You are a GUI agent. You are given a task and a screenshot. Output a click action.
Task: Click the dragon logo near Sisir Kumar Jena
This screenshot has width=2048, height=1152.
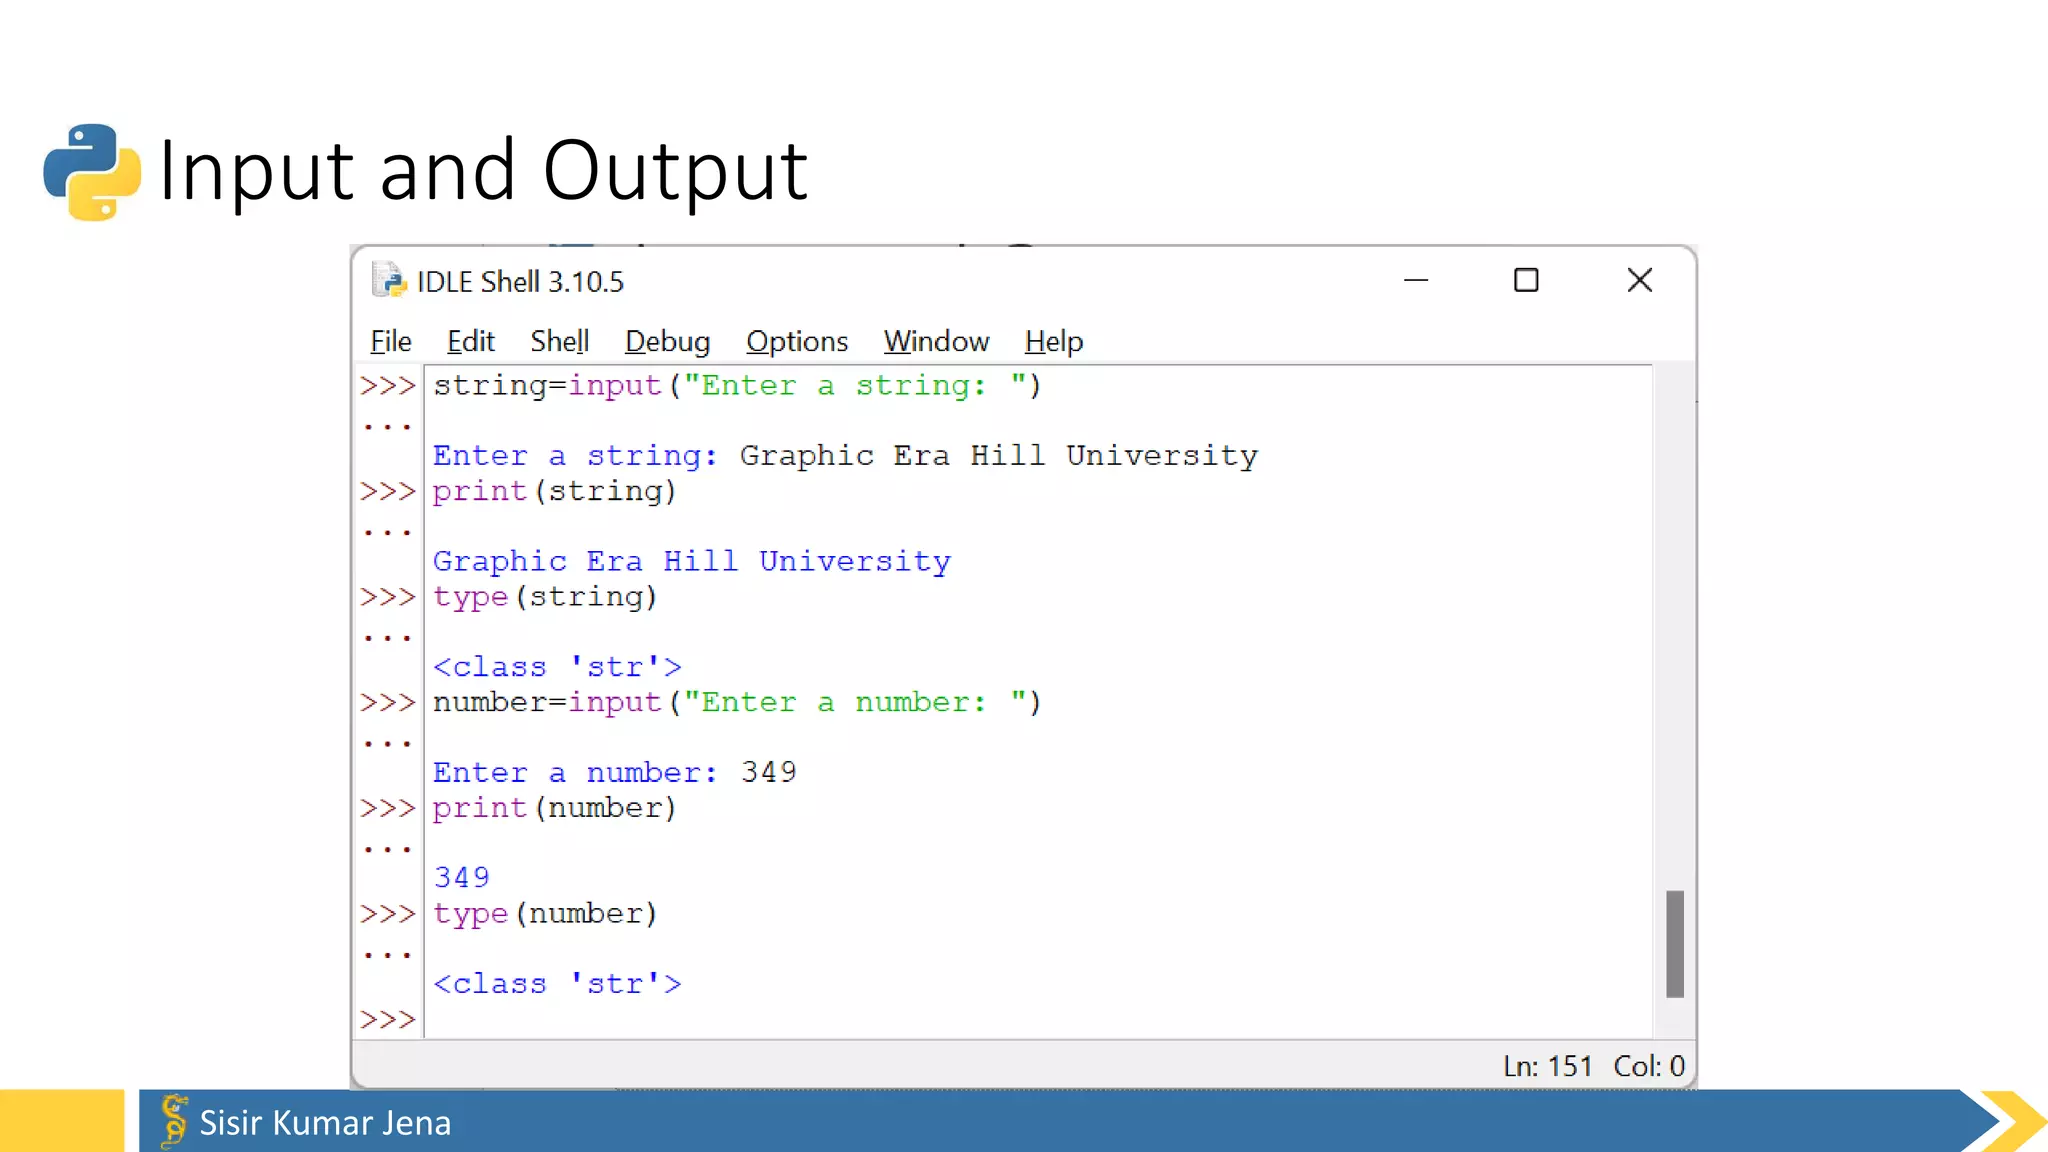coord(174,1120)
